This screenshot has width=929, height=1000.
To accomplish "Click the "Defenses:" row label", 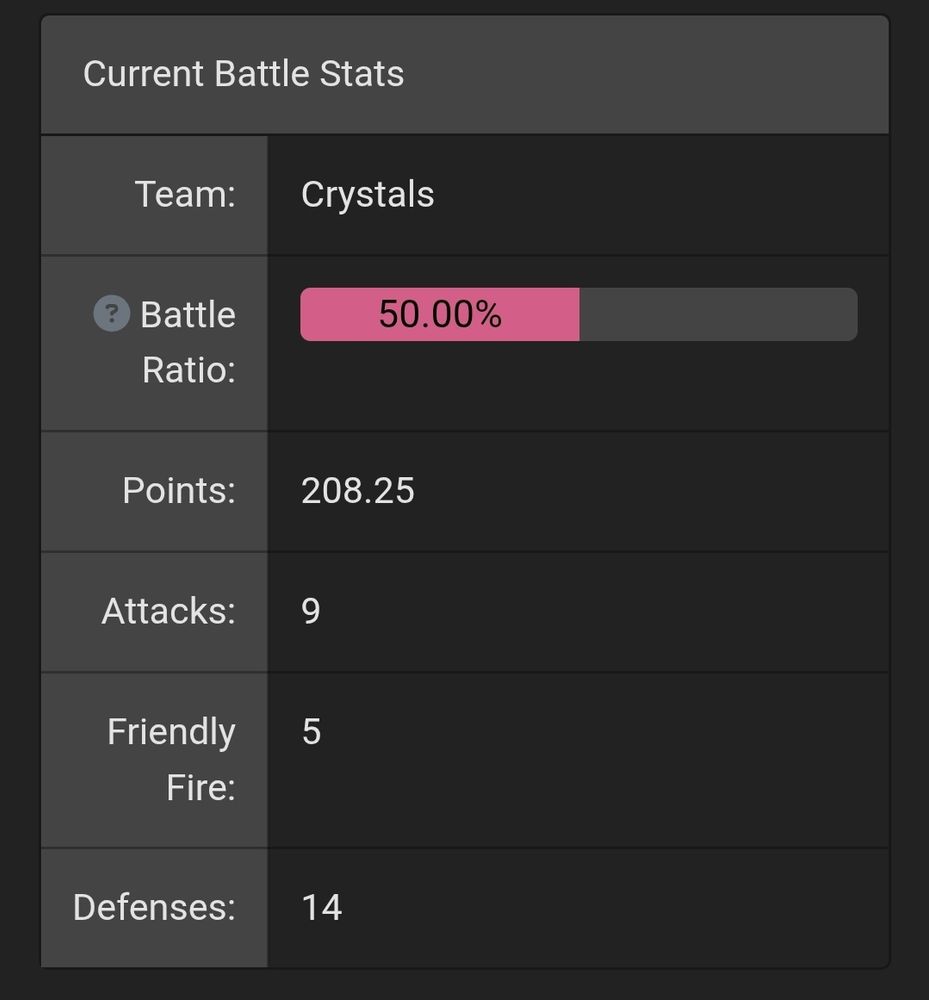I will 154,907.
